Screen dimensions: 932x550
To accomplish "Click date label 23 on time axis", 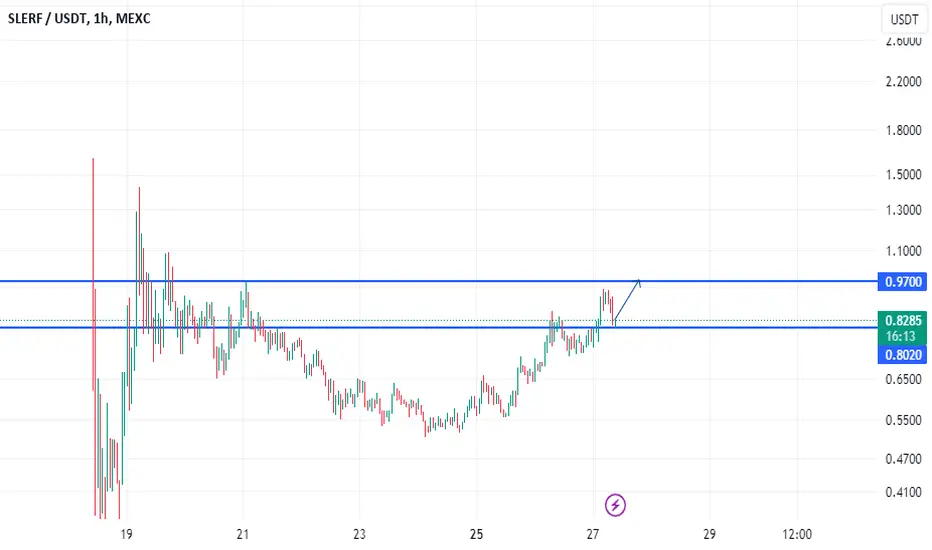I will [x=359, y=534].
